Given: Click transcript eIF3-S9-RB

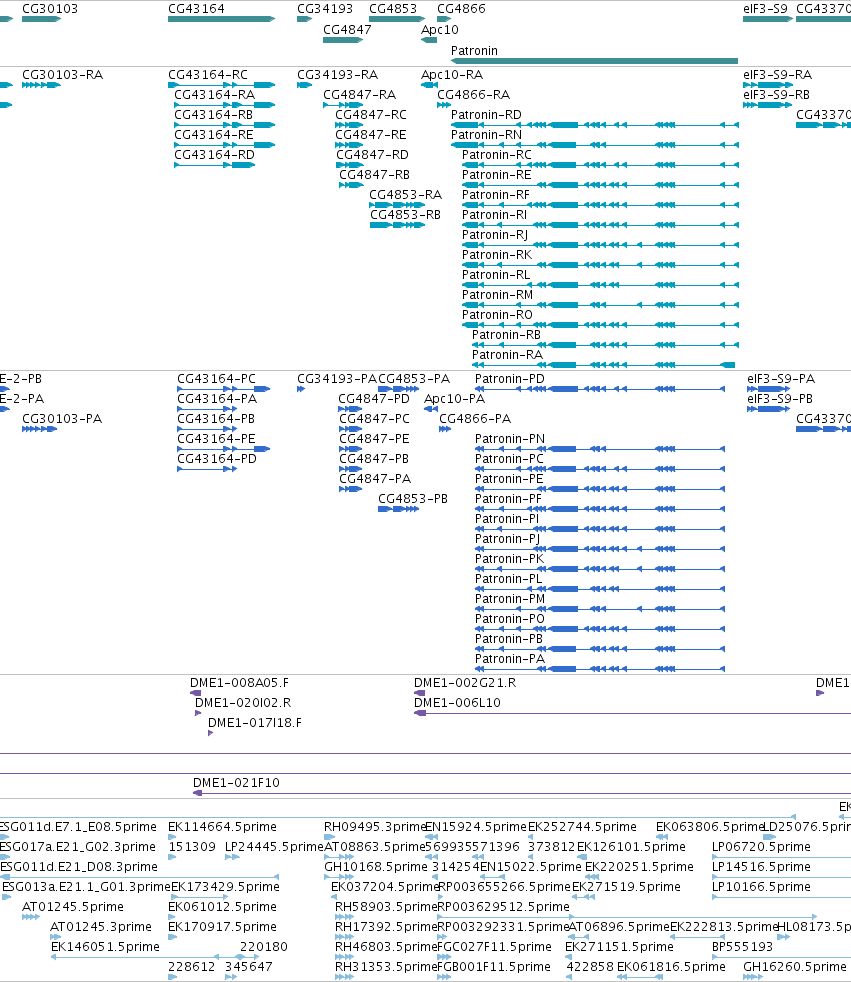Looking at the screenshot, I should click(x=776, y=95).
